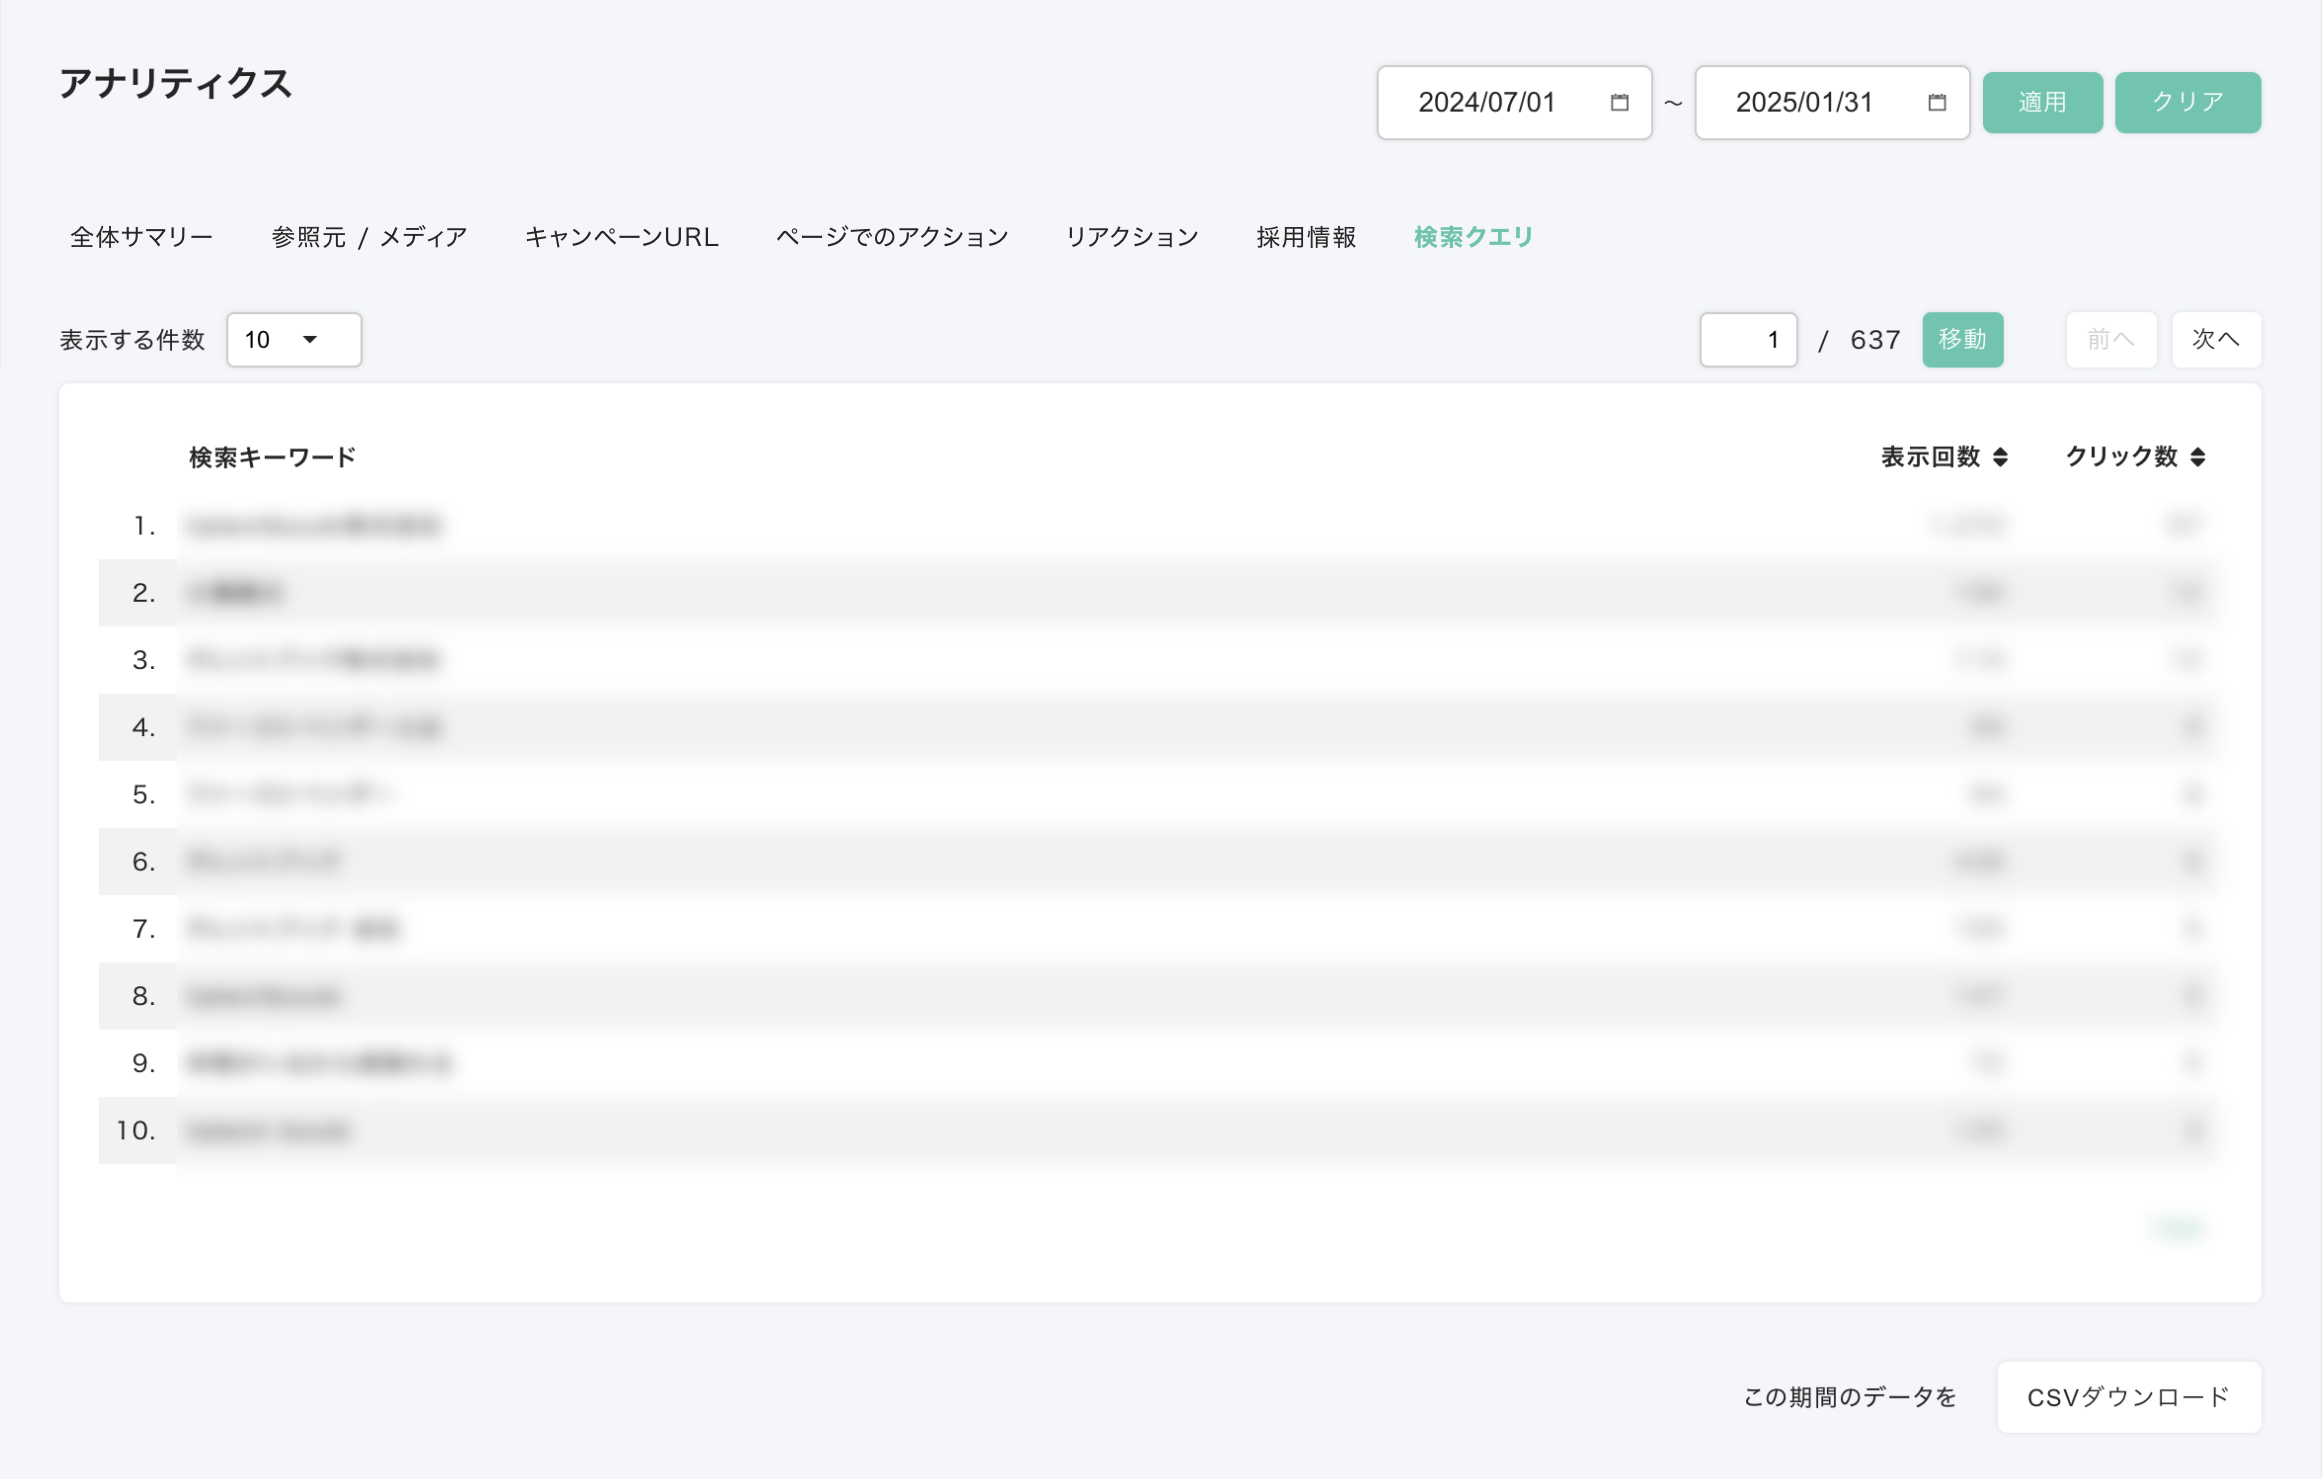
Task: Click the 移動 page jump button
Action: [1962, 340]
